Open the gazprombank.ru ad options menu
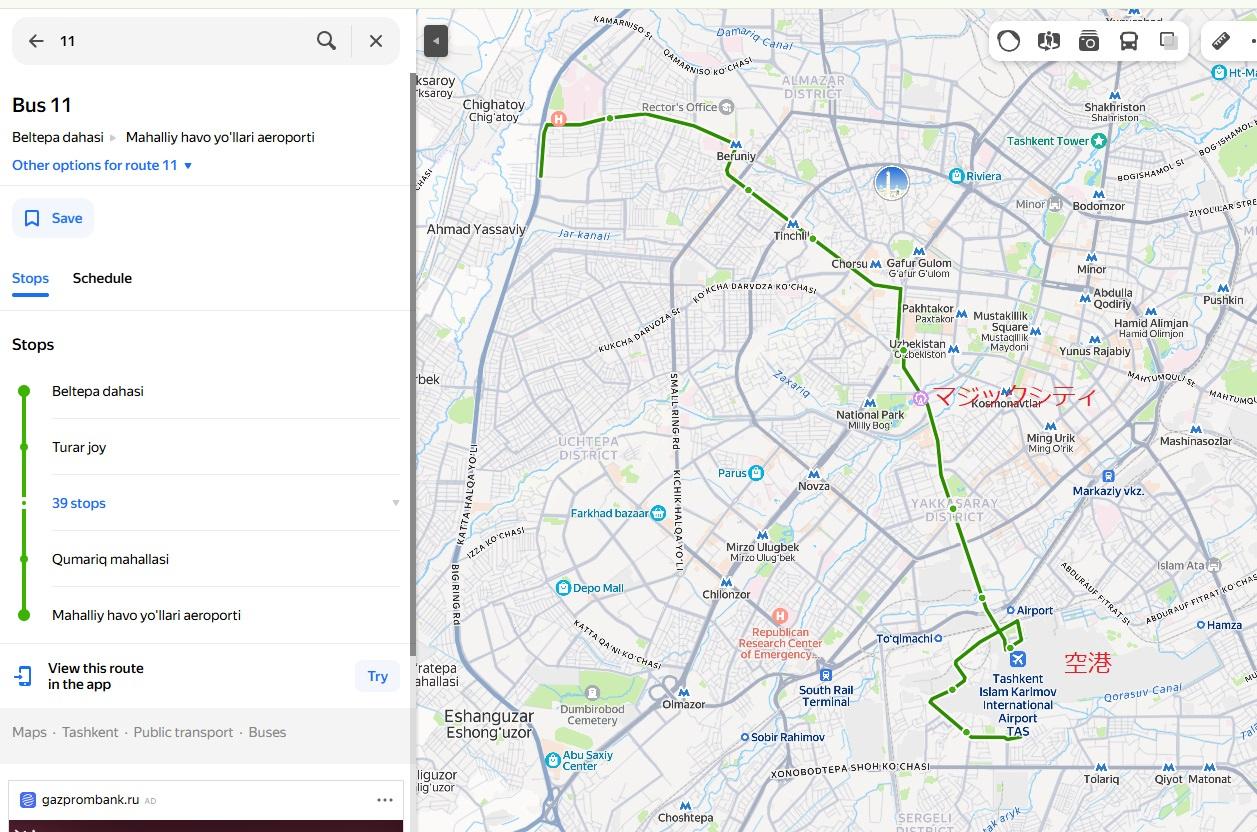1257x832 pixels. tap(385, 800)
